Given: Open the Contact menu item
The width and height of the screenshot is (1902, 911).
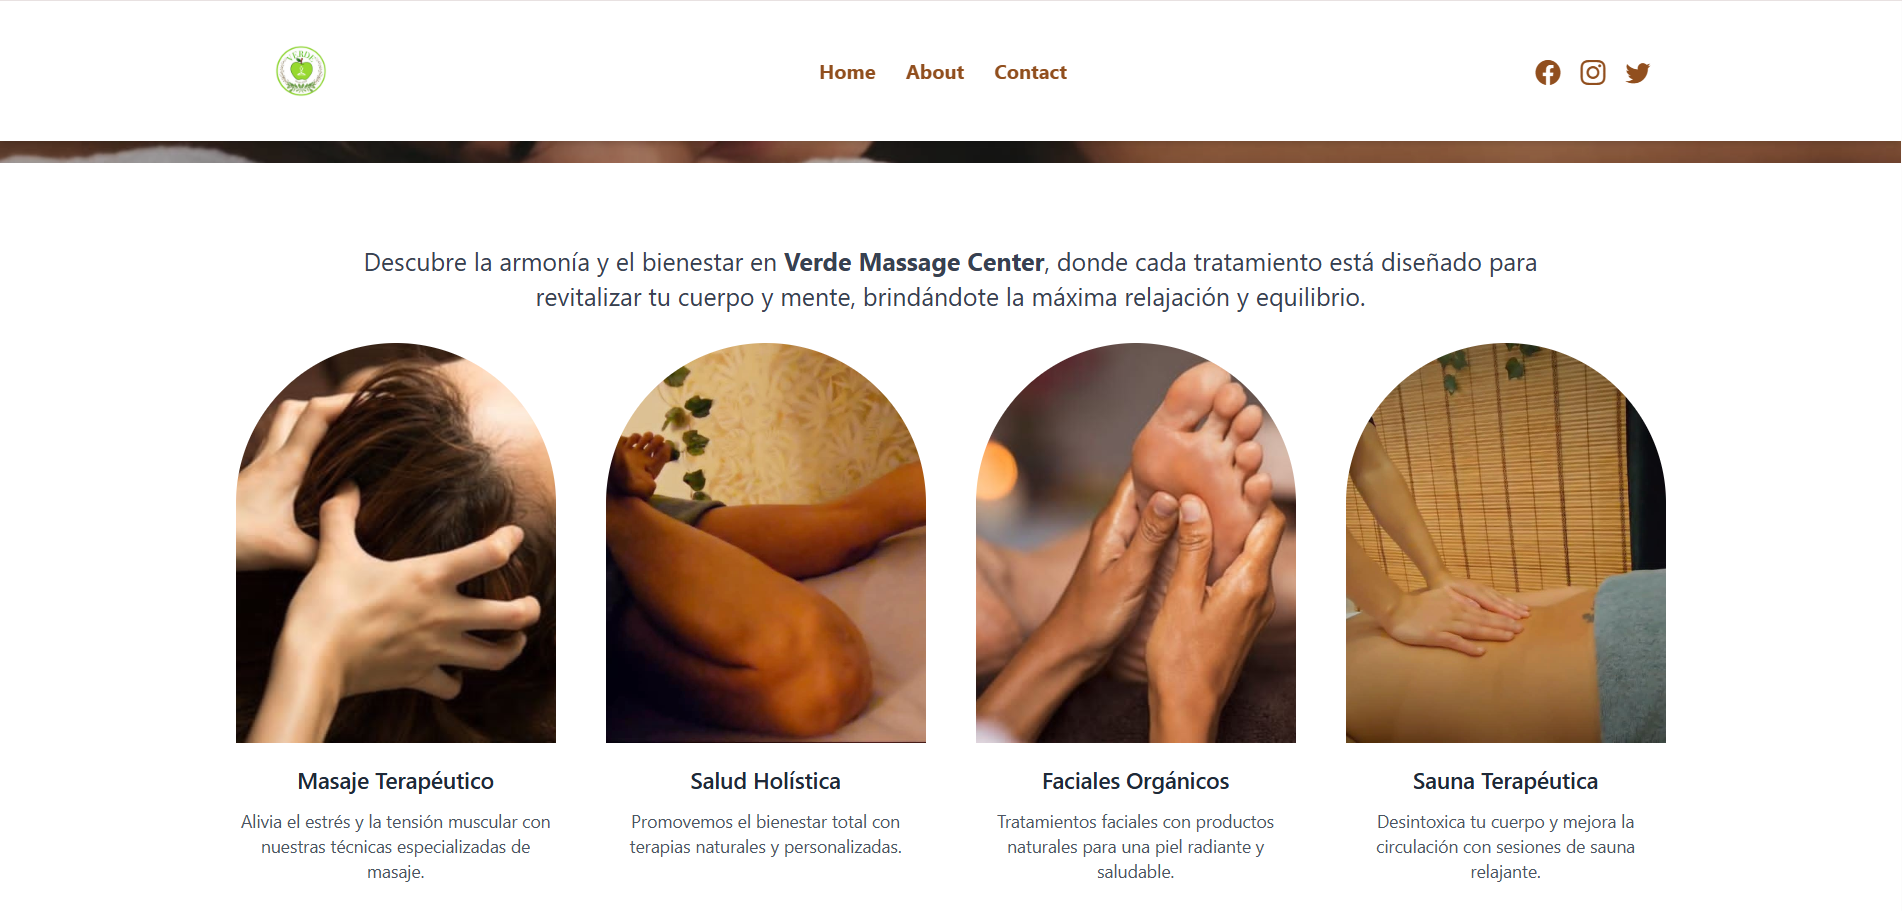Looking at the screenshot, I should pyautogui.click(x=1030, y=72).
